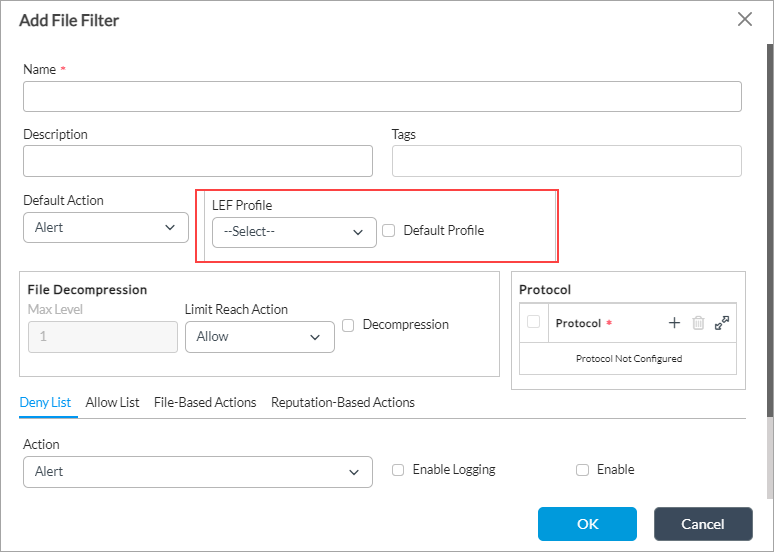The image size is (774, 552).
Task: Expand the Protocol table with arrows icon
Action: [x=722, y=323]
